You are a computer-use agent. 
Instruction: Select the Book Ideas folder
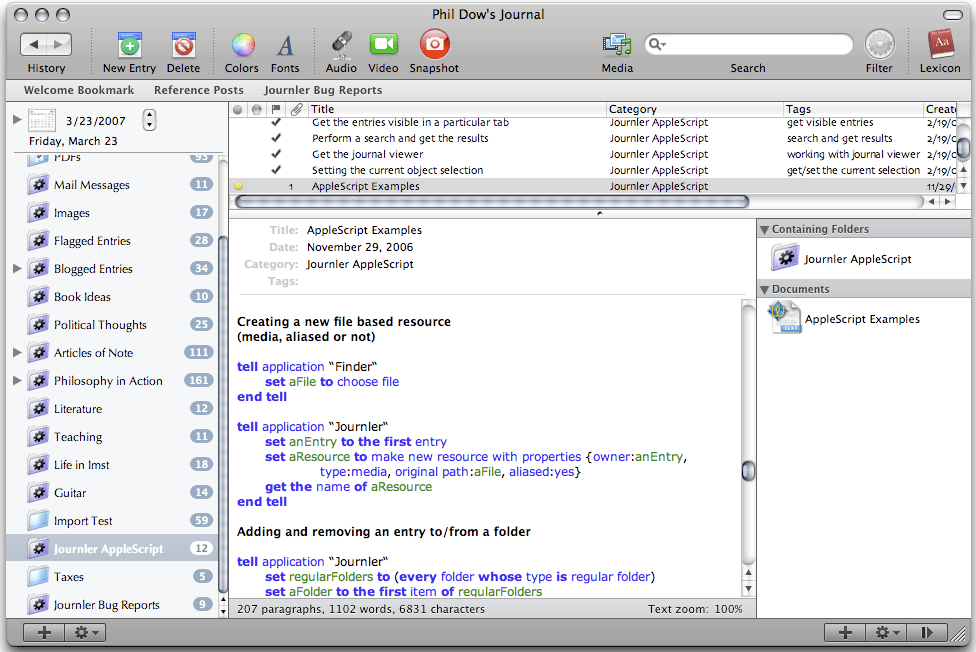click(112, 296)
